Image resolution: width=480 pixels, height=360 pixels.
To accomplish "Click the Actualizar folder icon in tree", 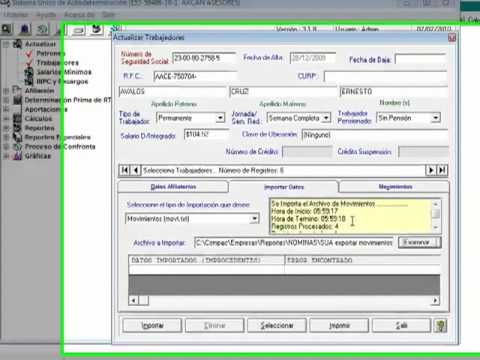I will (x=17, y=44).
